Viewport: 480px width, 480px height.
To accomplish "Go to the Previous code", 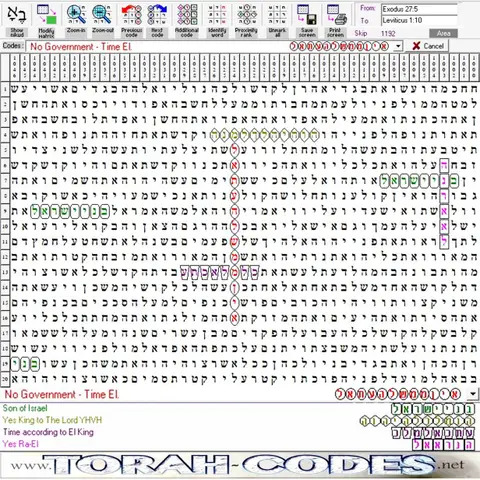I will (x=132, y=21).
